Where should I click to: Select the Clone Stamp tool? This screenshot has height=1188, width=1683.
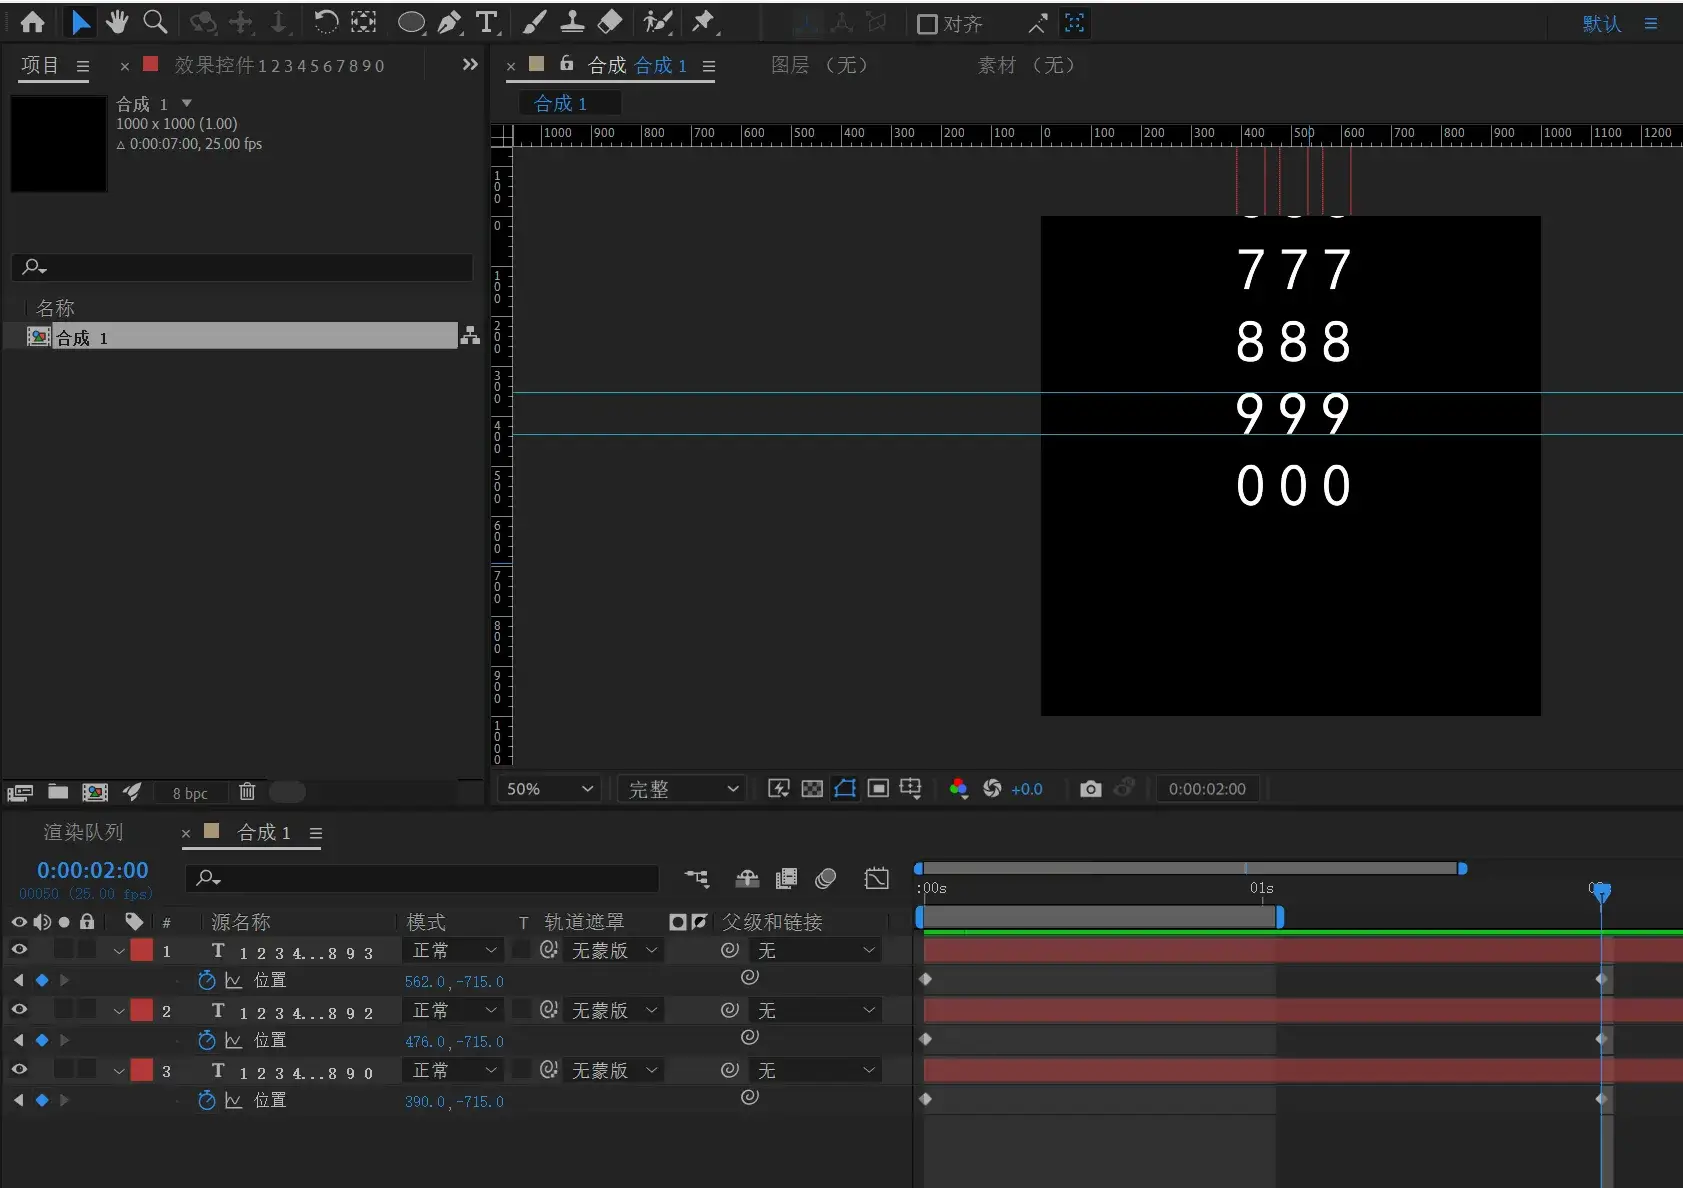[572, 22]
